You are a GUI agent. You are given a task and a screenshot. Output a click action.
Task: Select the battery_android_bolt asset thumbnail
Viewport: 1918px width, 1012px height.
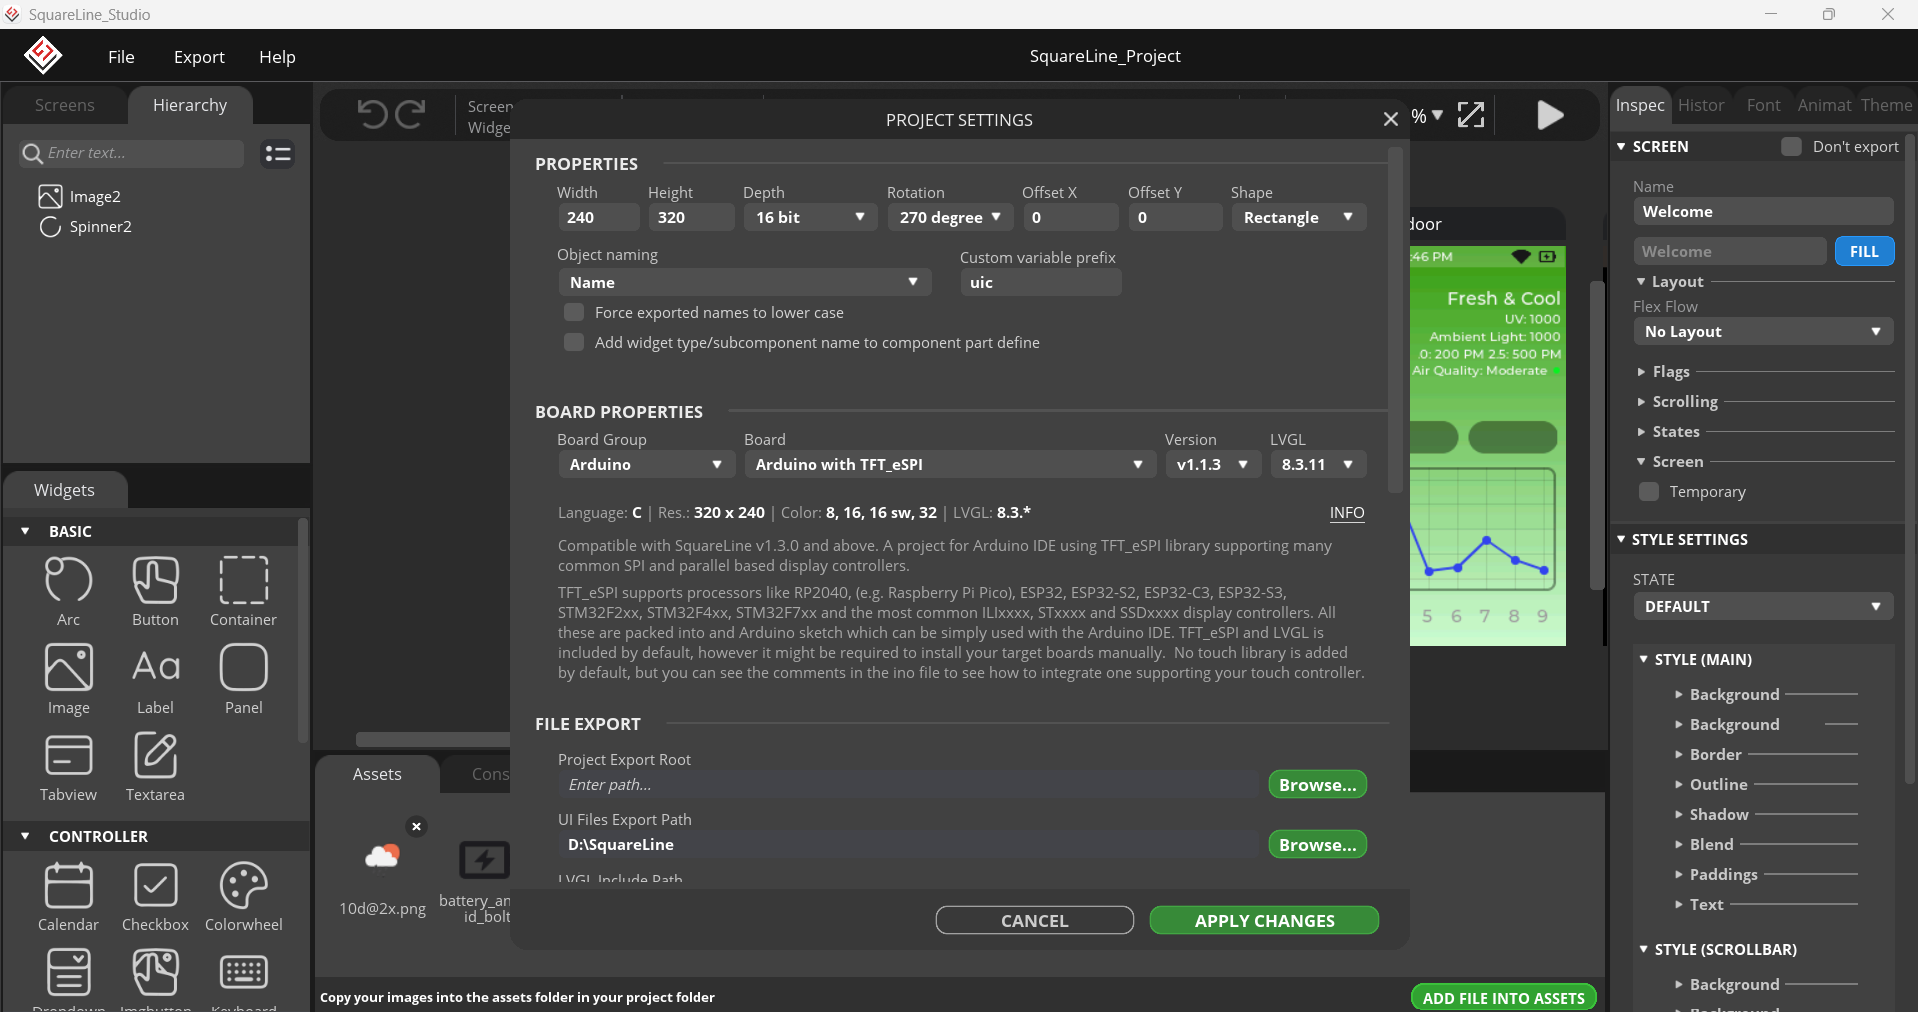click(484, 860)
